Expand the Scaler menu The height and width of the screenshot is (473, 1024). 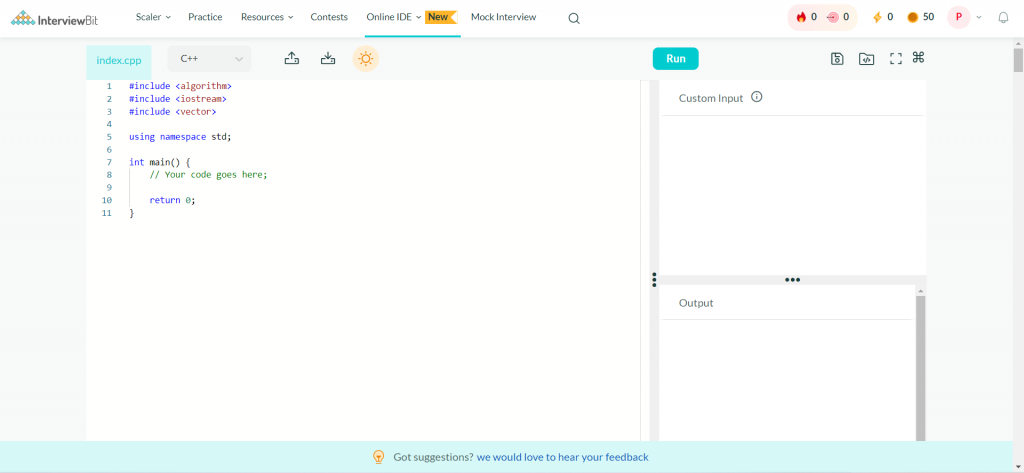click(x=153, y=17)
